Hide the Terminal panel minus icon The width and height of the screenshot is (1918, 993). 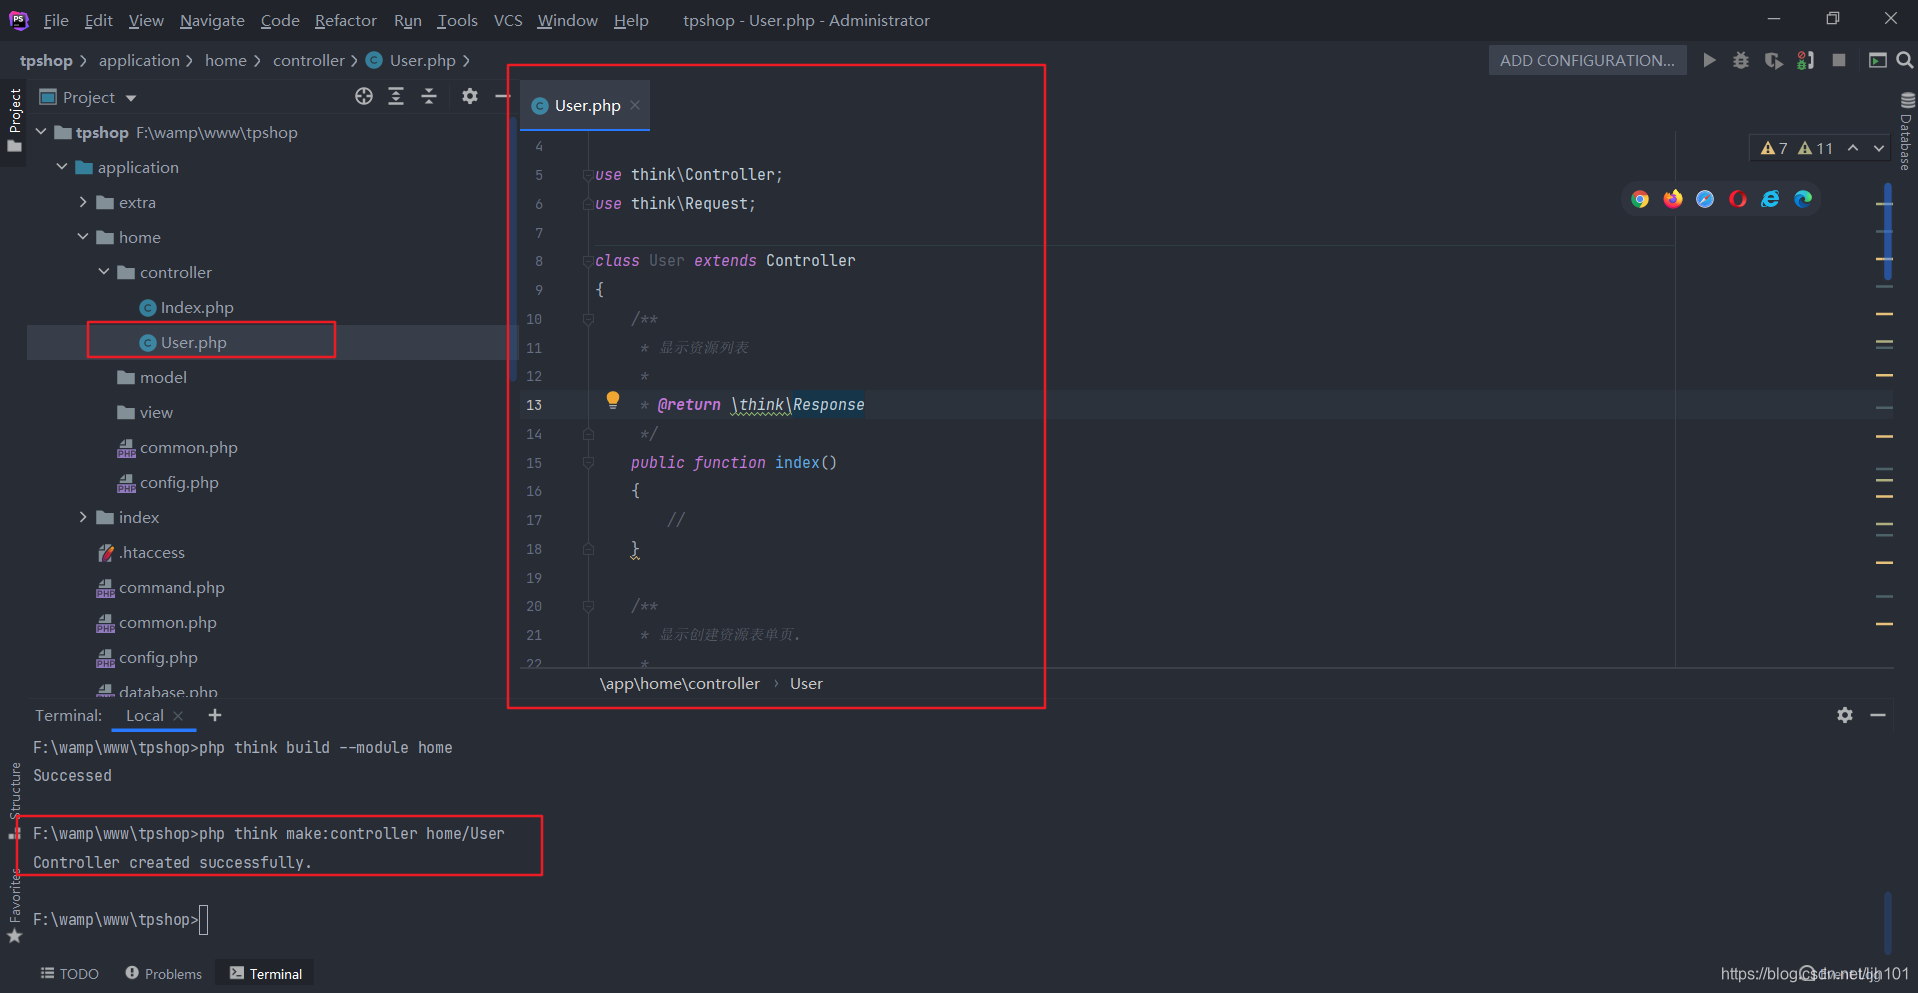click(x=1878, y=715)
